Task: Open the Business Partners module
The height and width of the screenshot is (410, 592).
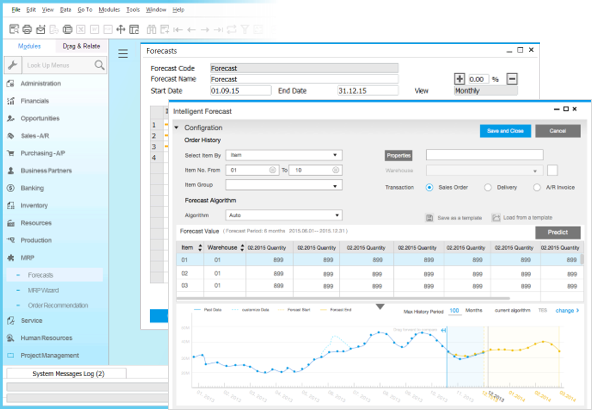Action: click(46, 171)
